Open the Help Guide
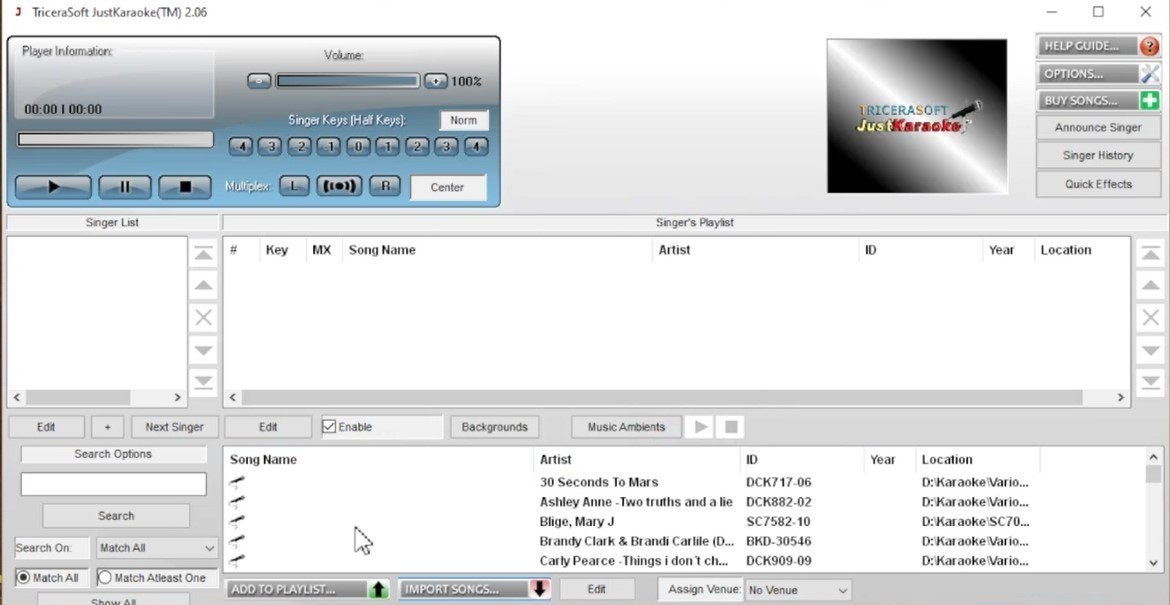This screenshot has width=1170, height=605. tap(1098, 46)
